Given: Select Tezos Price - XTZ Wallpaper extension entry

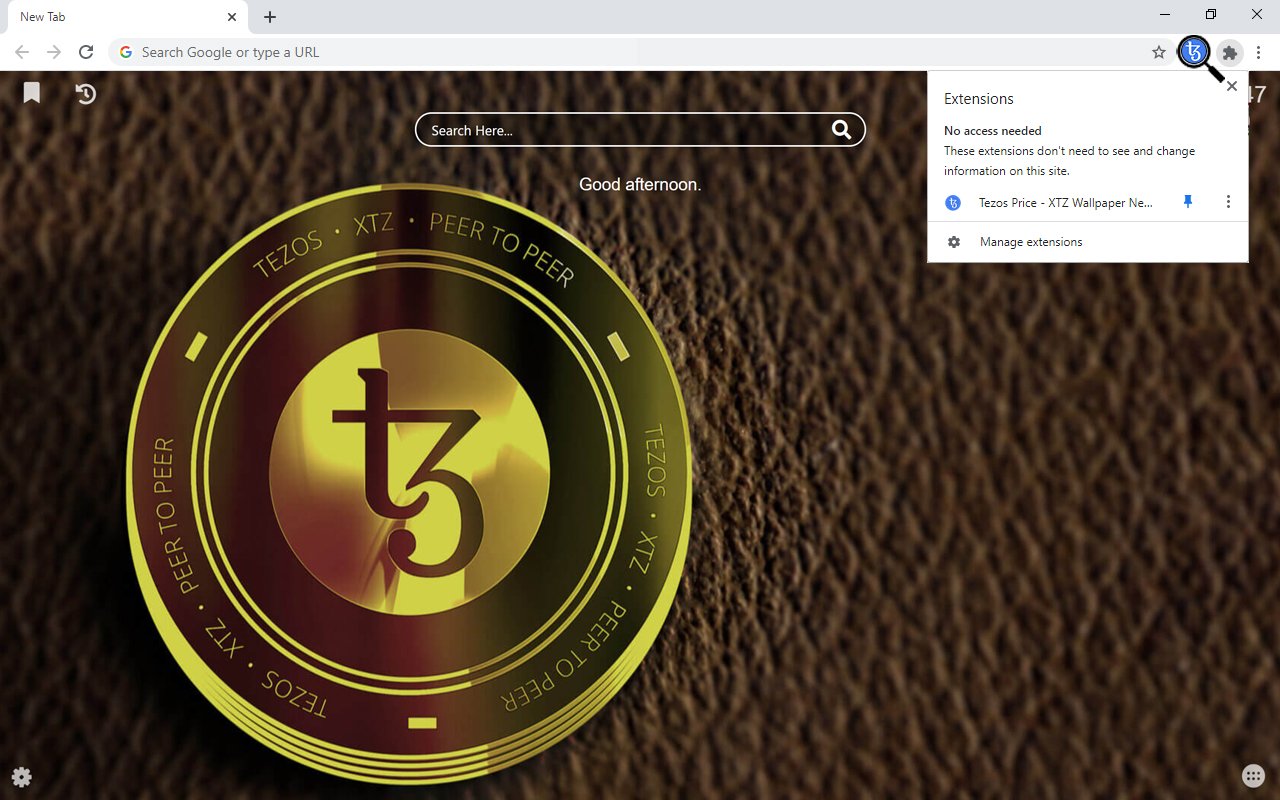Looking at the screenshot, I should (x=1065, y=202).
